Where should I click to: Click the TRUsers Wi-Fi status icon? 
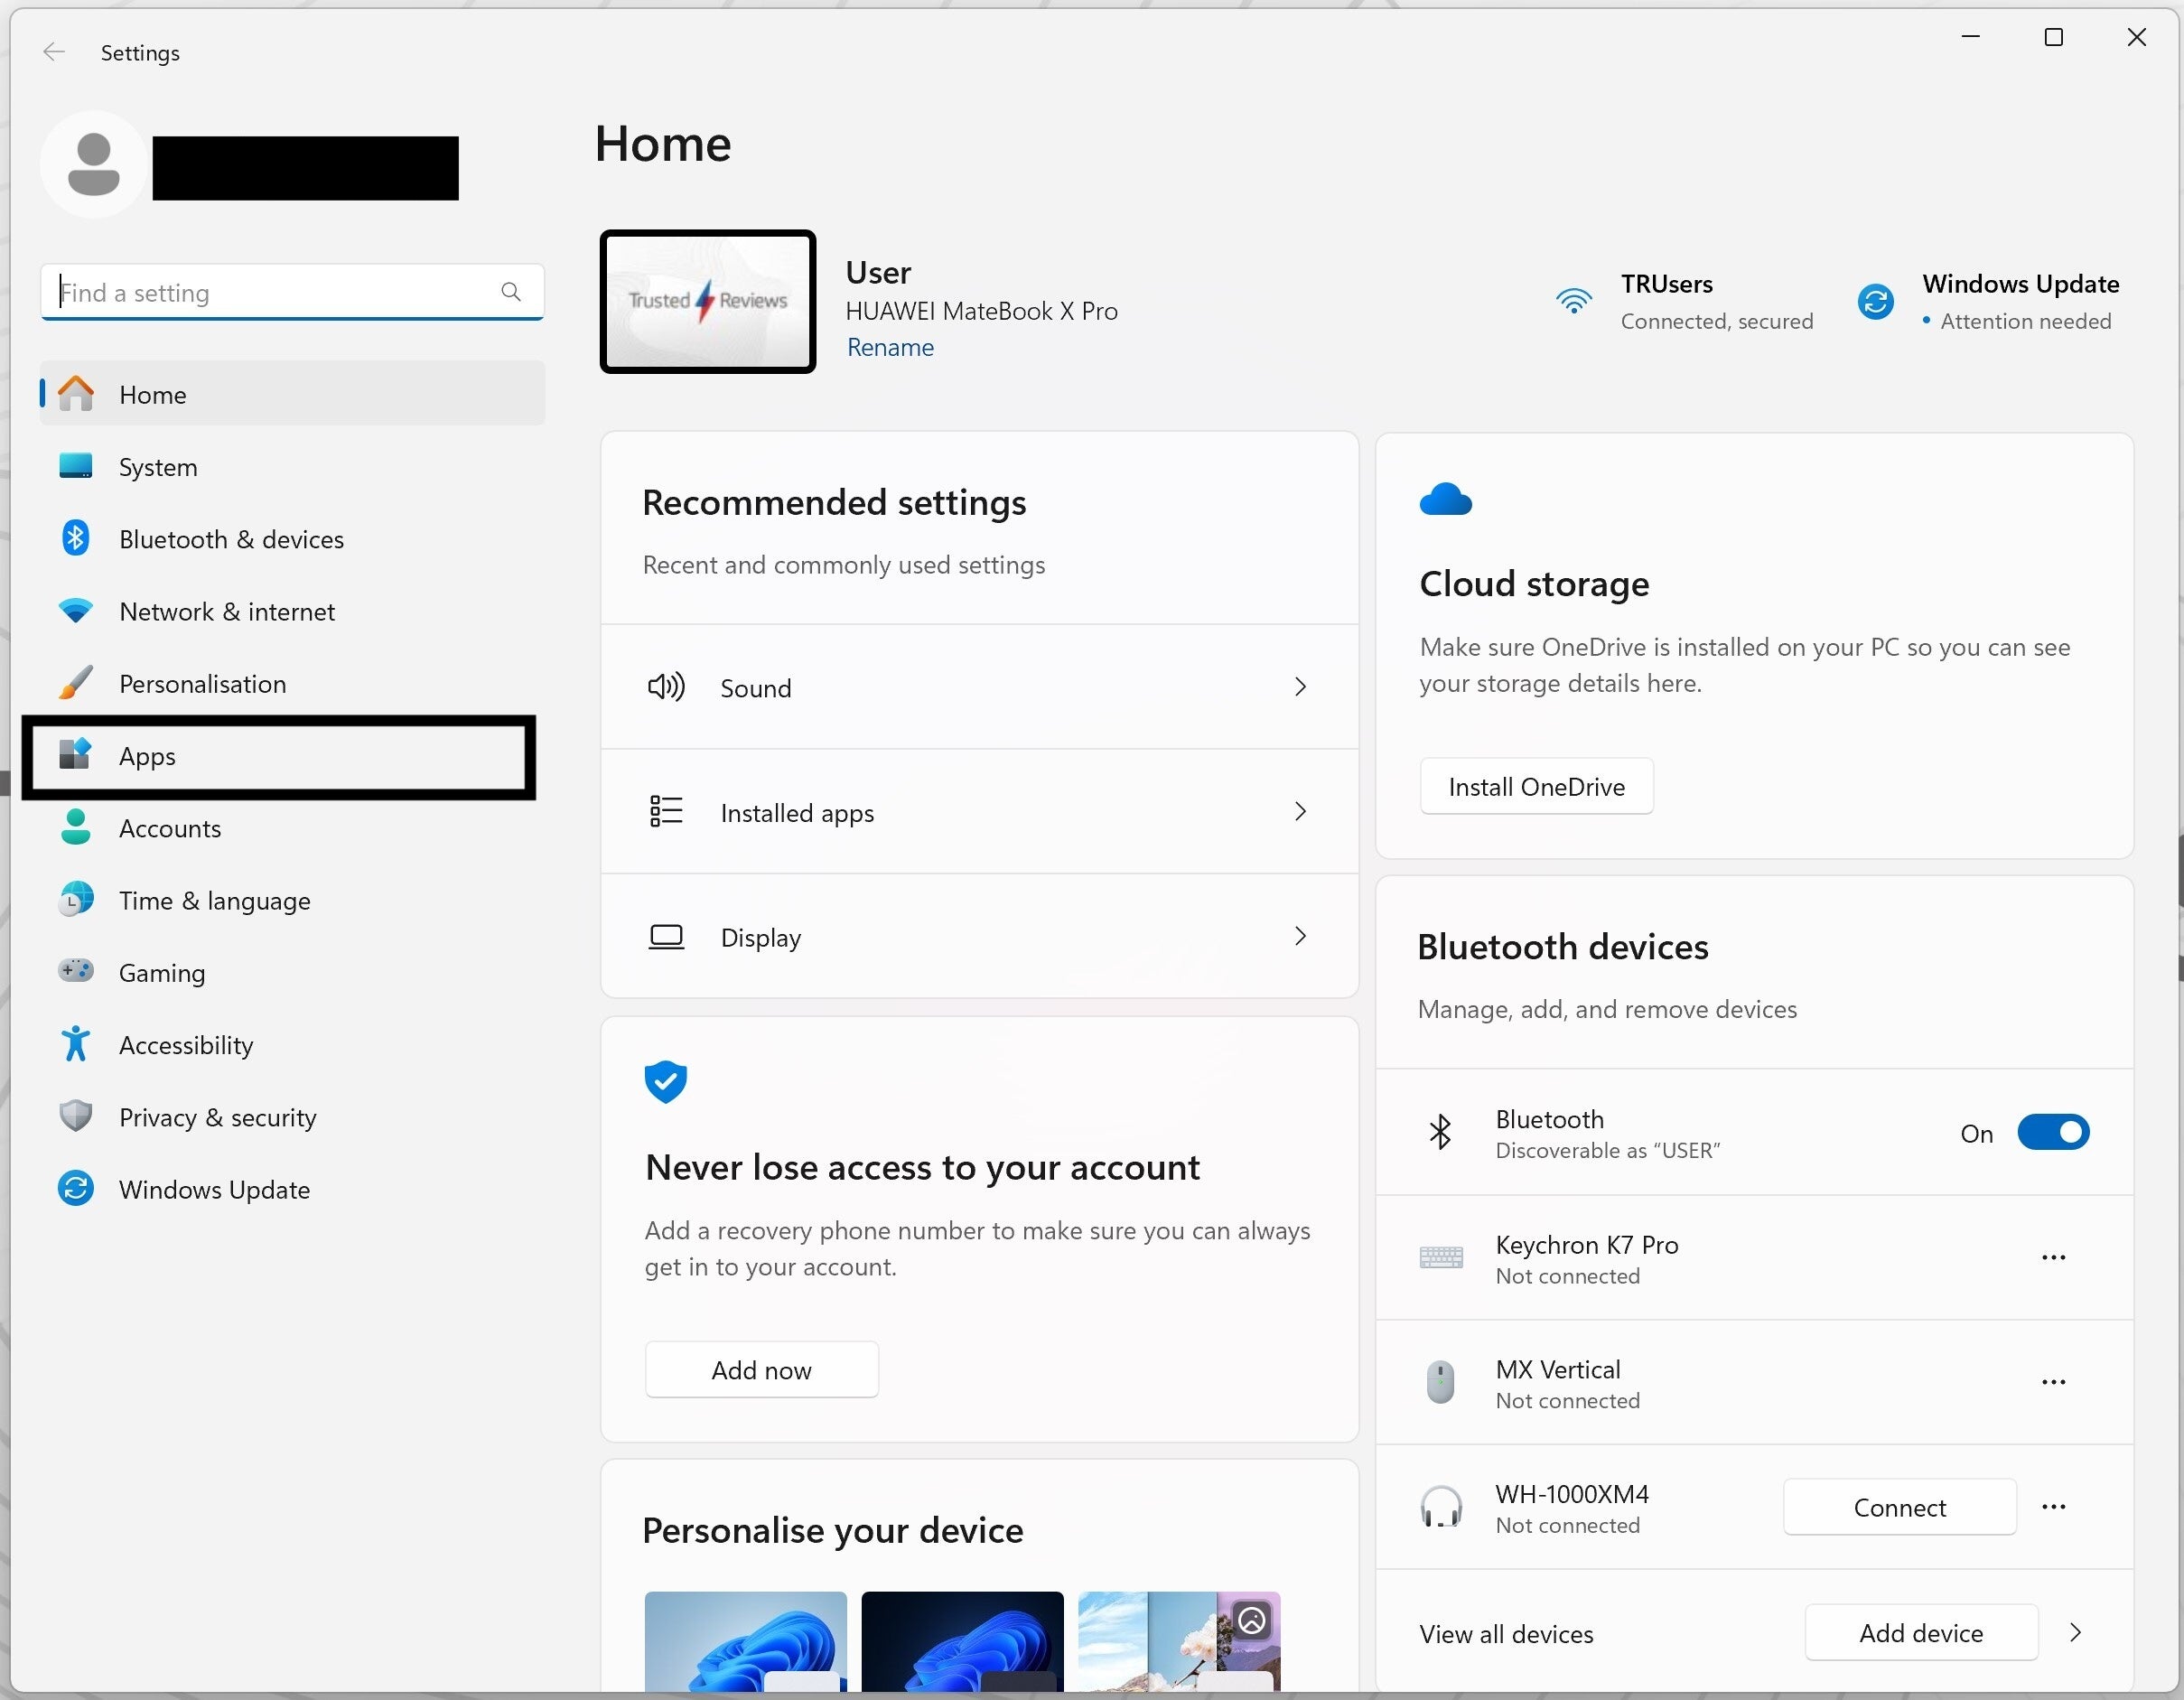(x=1574, y=300)
